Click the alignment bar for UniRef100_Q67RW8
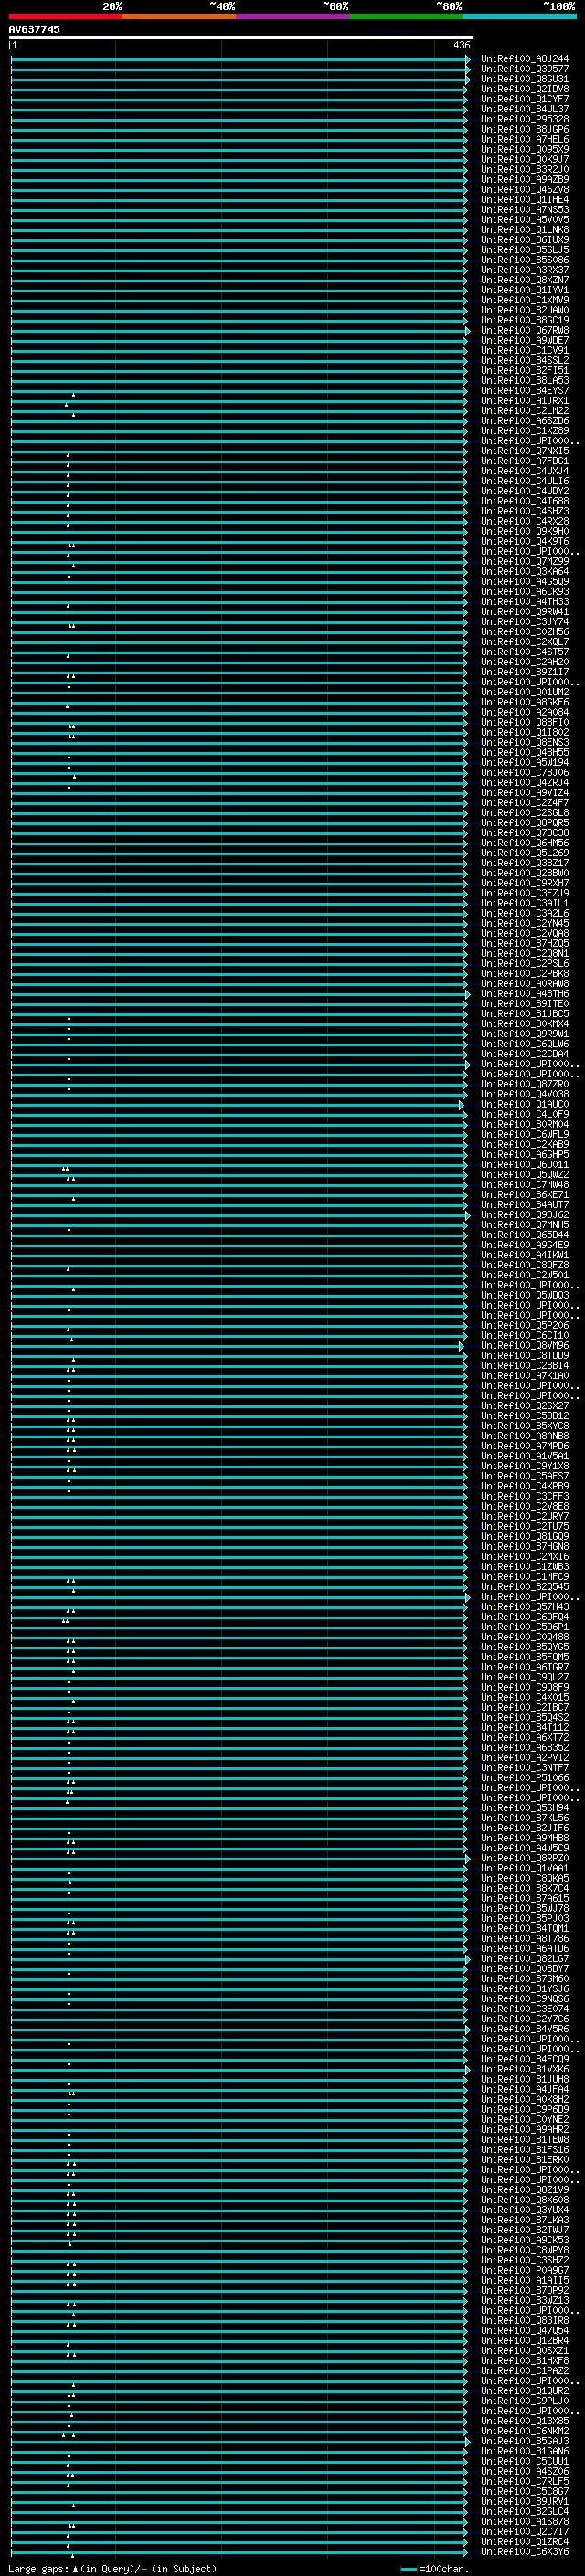 point(240,330)
